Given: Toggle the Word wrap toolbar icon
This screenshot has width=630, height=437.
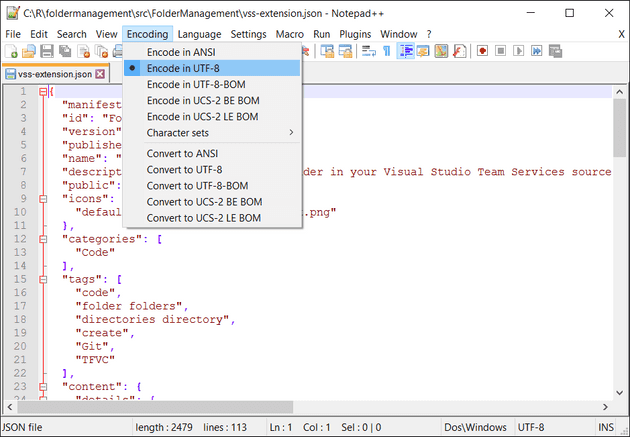Looking at the screenshot, I should coord(368,51).
